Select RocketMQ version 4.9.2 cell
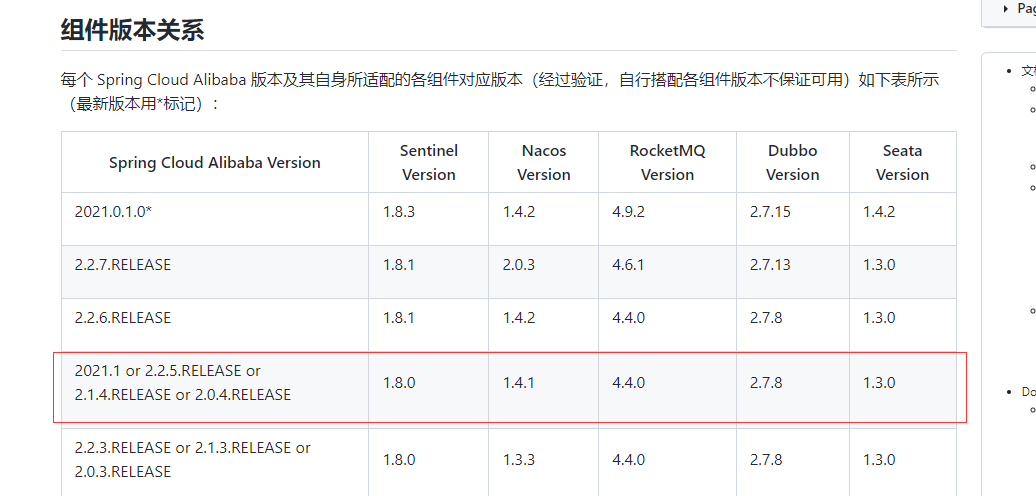The height and width of the screenshot is (496, 1036). click(x=667, y=219)
